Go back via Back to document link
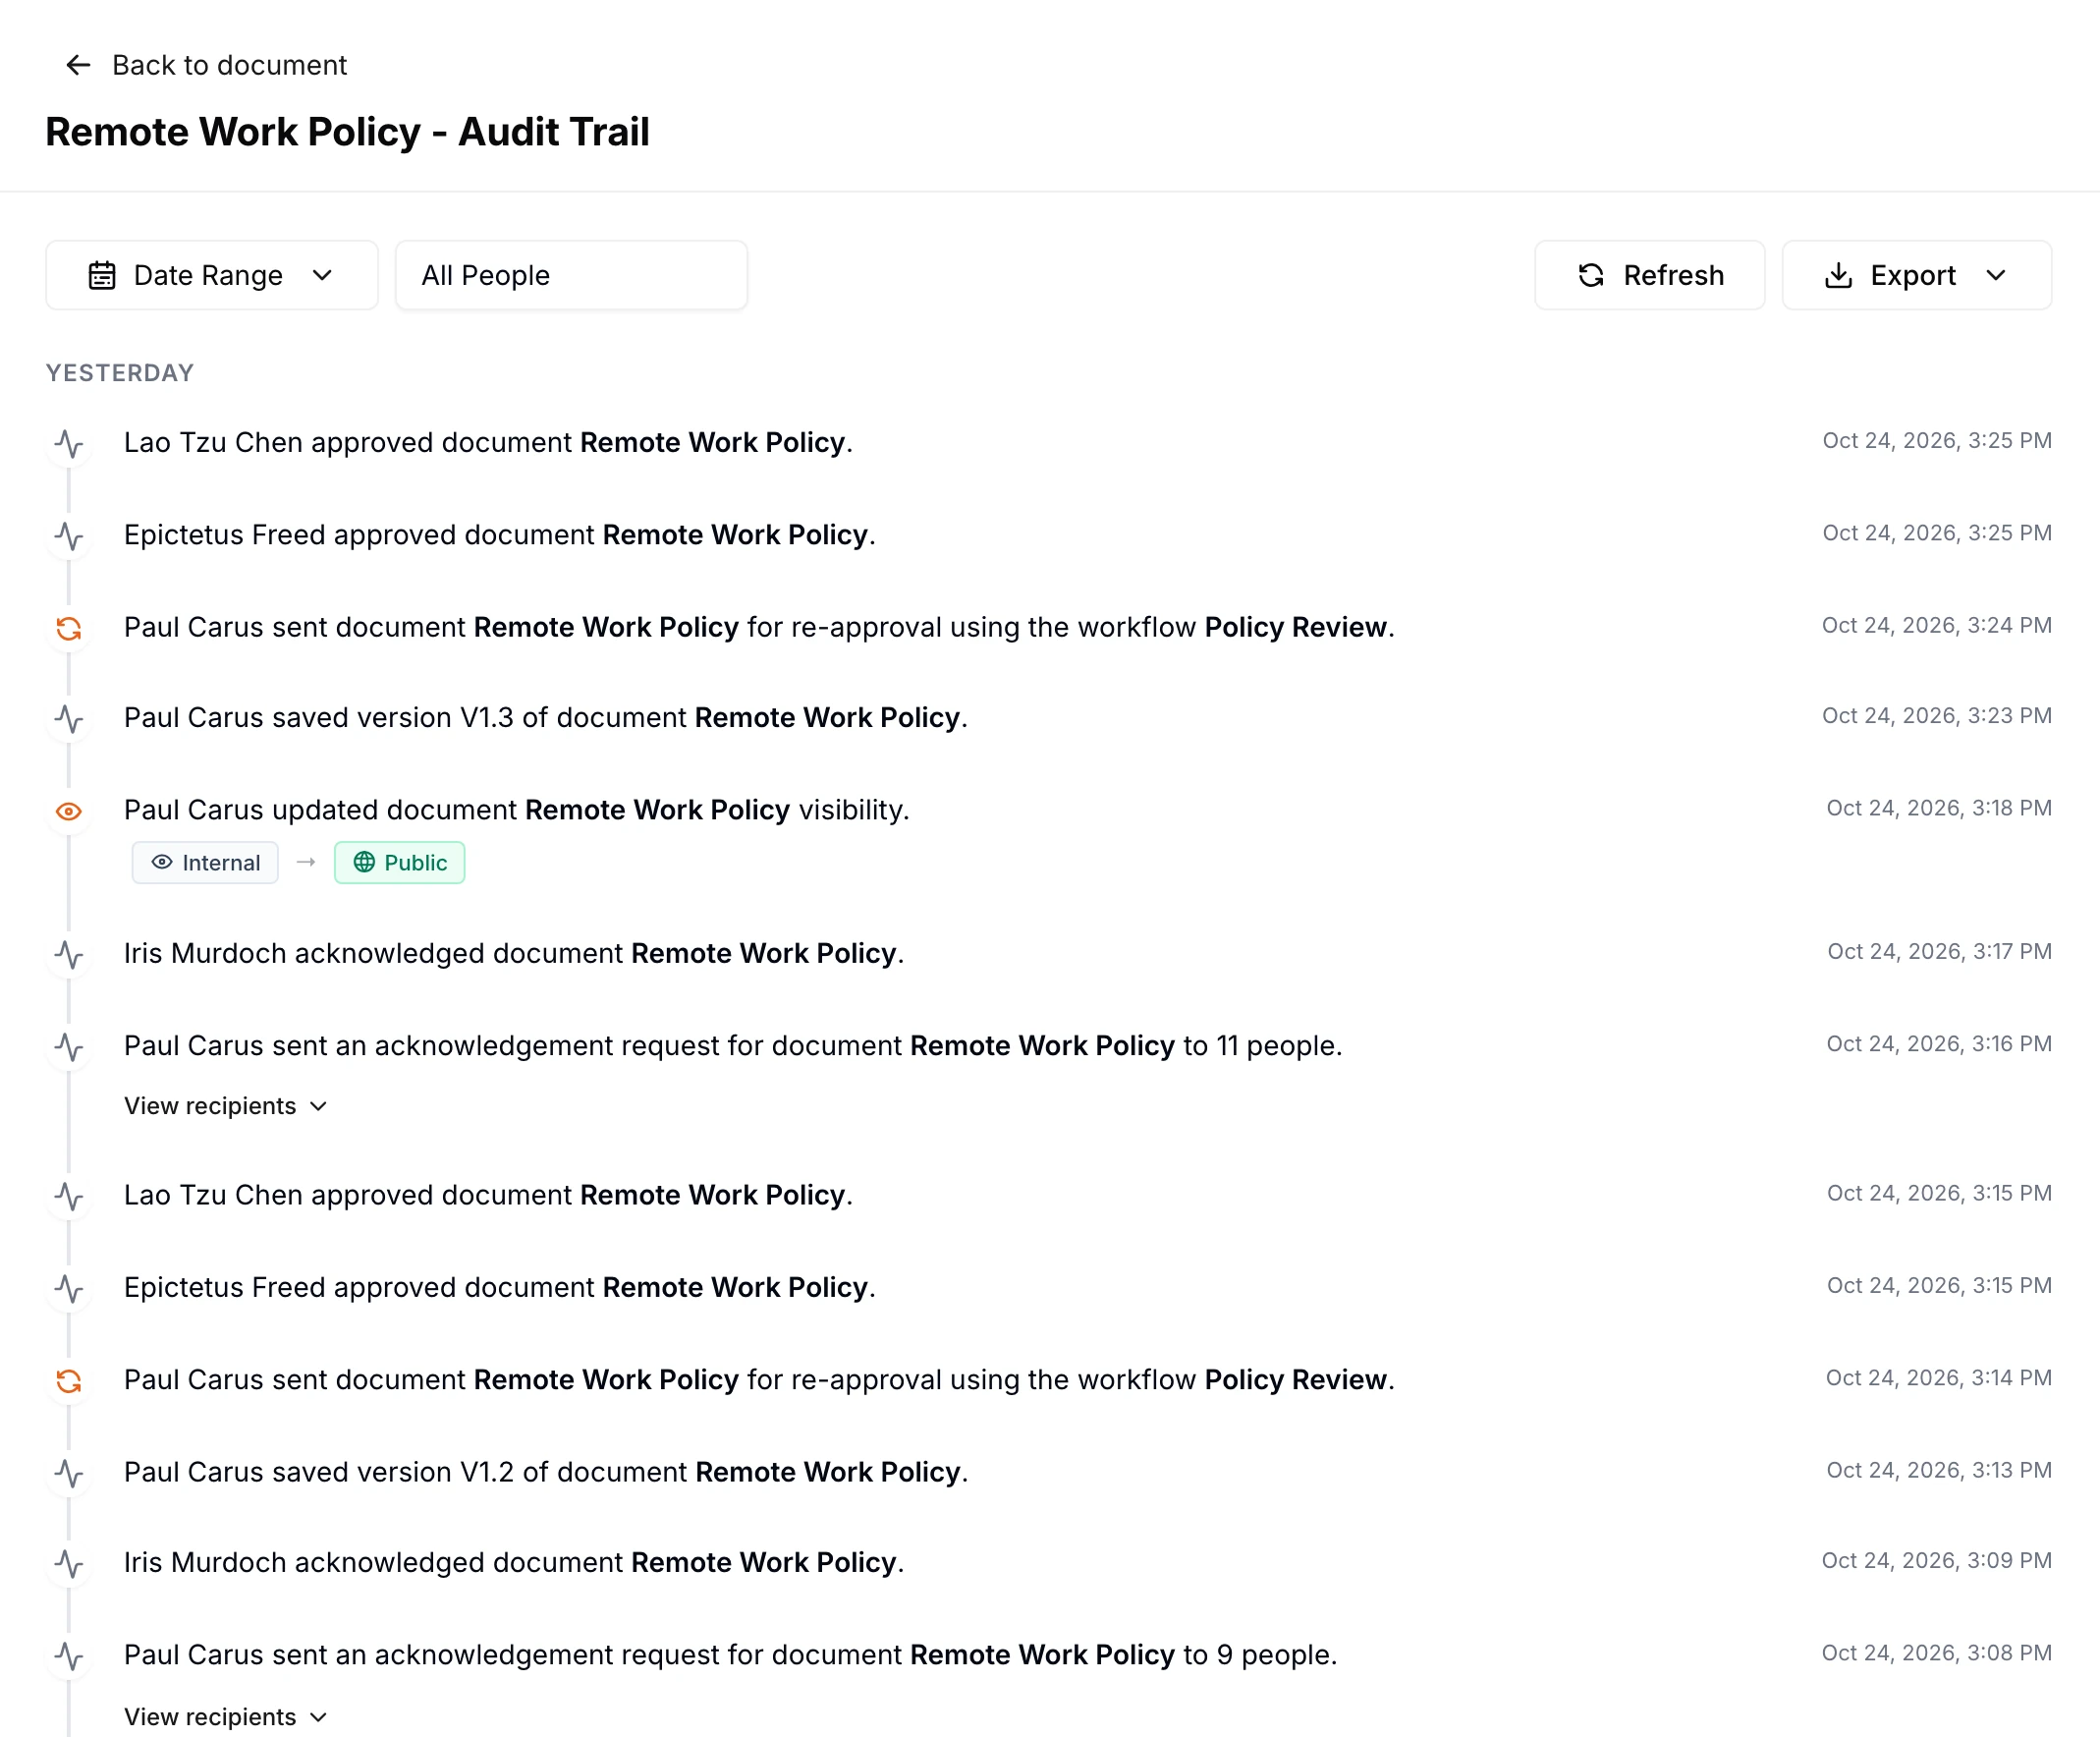Screen dimensions: 2100x1737 (x=206, y=65)
